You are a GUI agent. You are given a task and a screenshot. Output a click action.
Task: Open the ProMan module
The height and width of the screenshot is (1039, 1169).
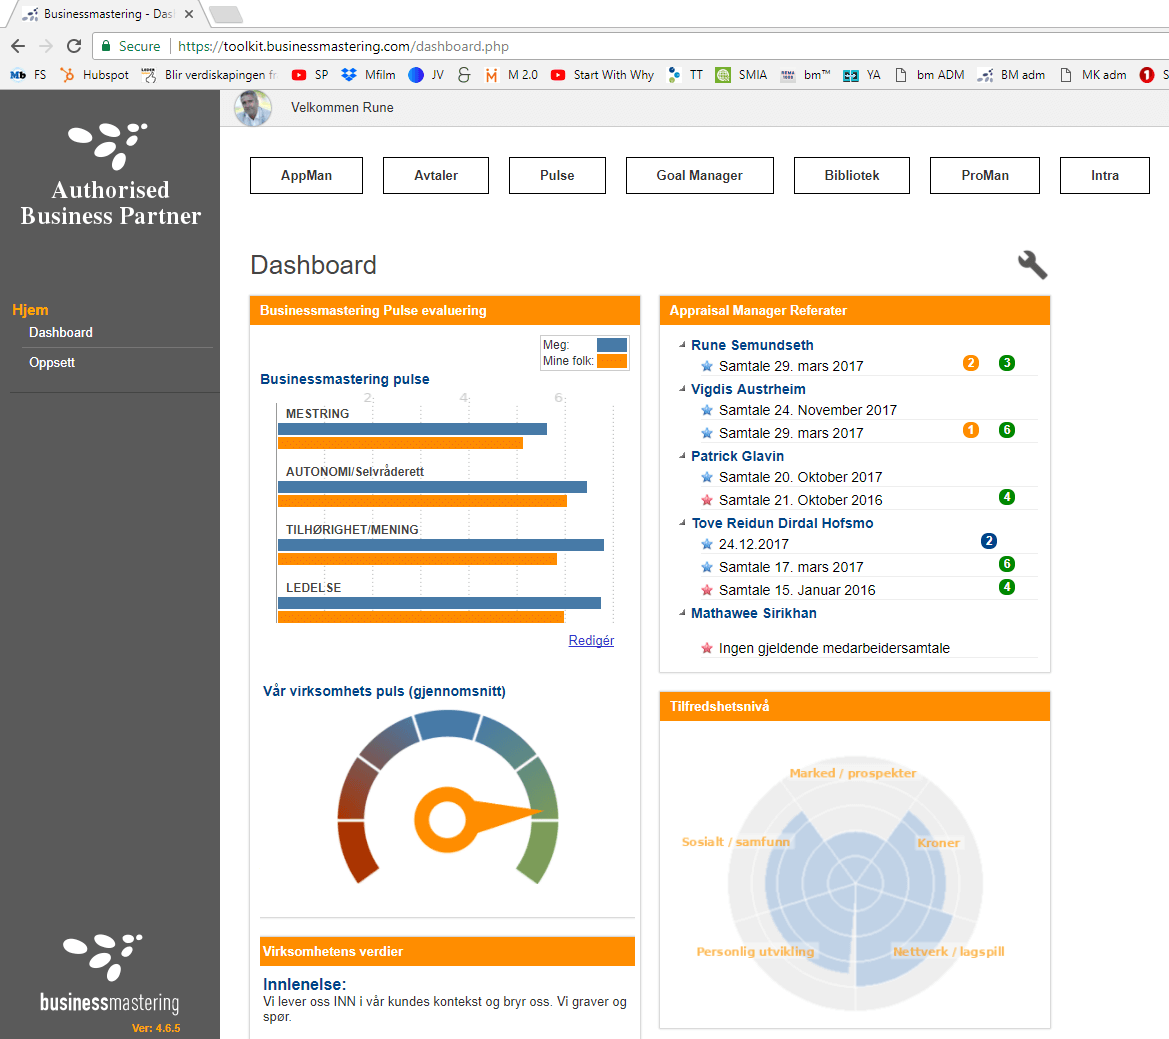(x=985, y=175)
